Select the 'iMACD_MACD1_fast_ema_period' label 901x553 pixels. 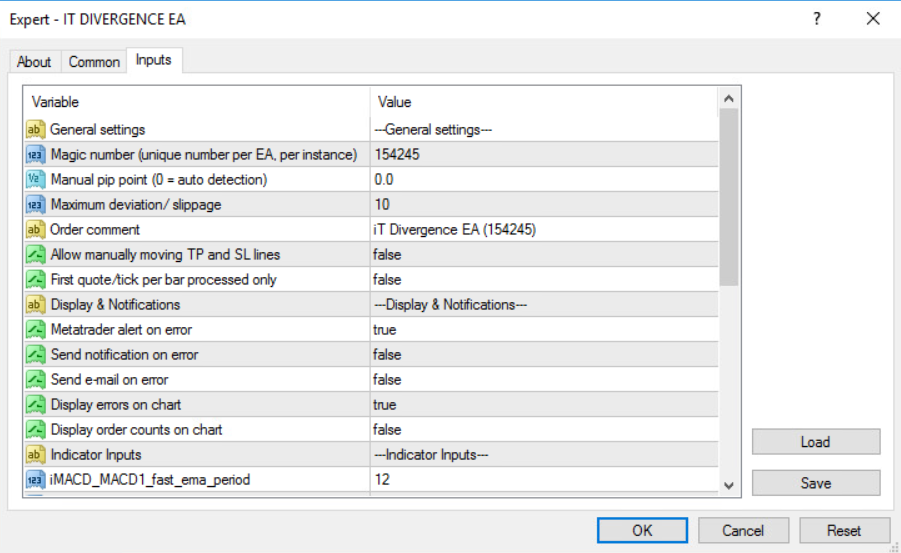click(x=150, y=479)
